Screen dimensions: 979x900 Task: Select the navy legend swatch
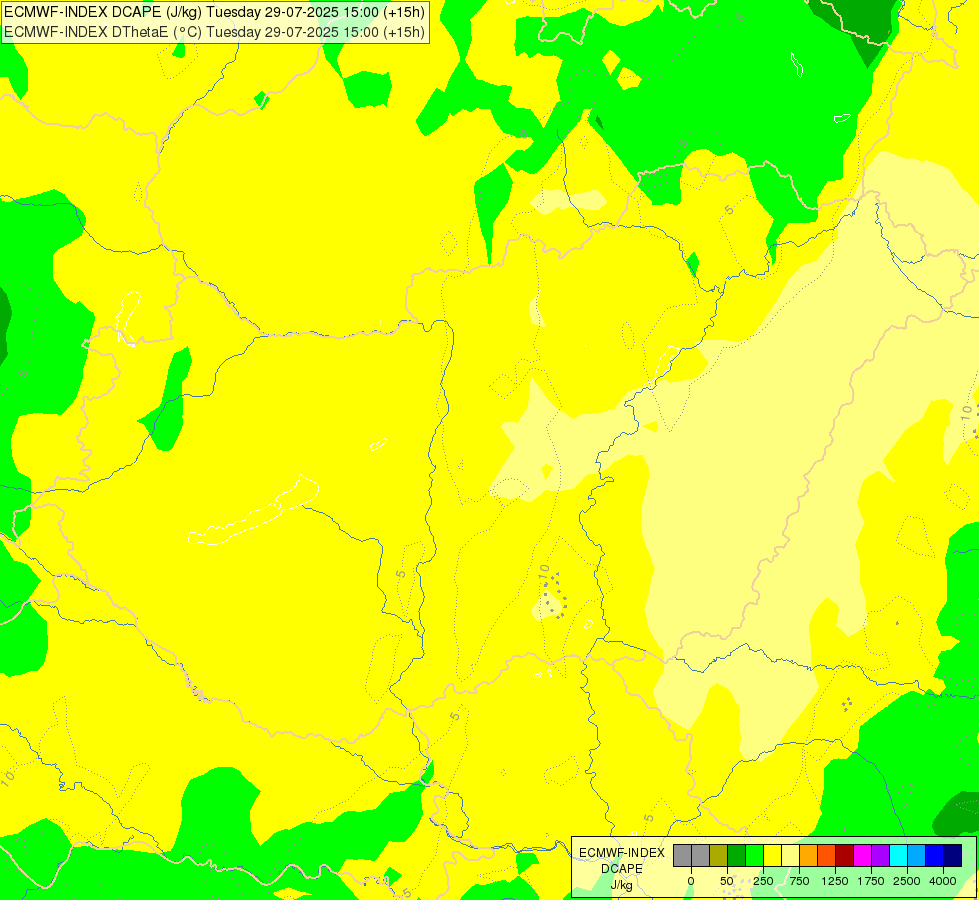pyautogui.click(x=952, y=855)
